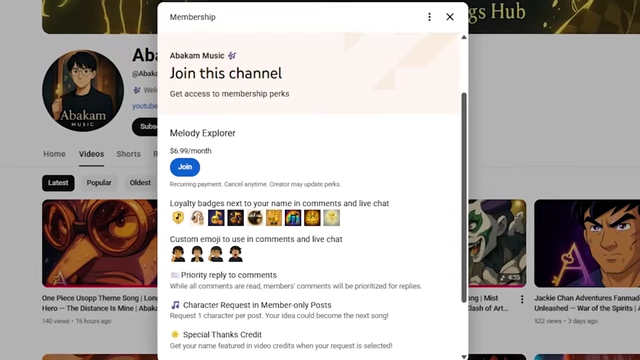
Task: Open three-dot menu beside the Mist video
Action: [x=522, y=299]
